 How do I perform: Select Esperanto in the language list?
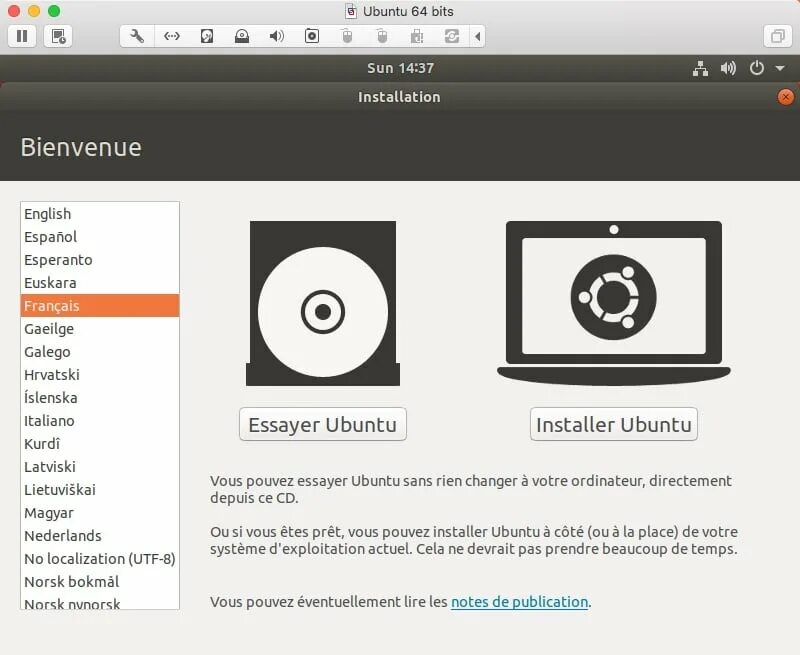pos(100,260)
